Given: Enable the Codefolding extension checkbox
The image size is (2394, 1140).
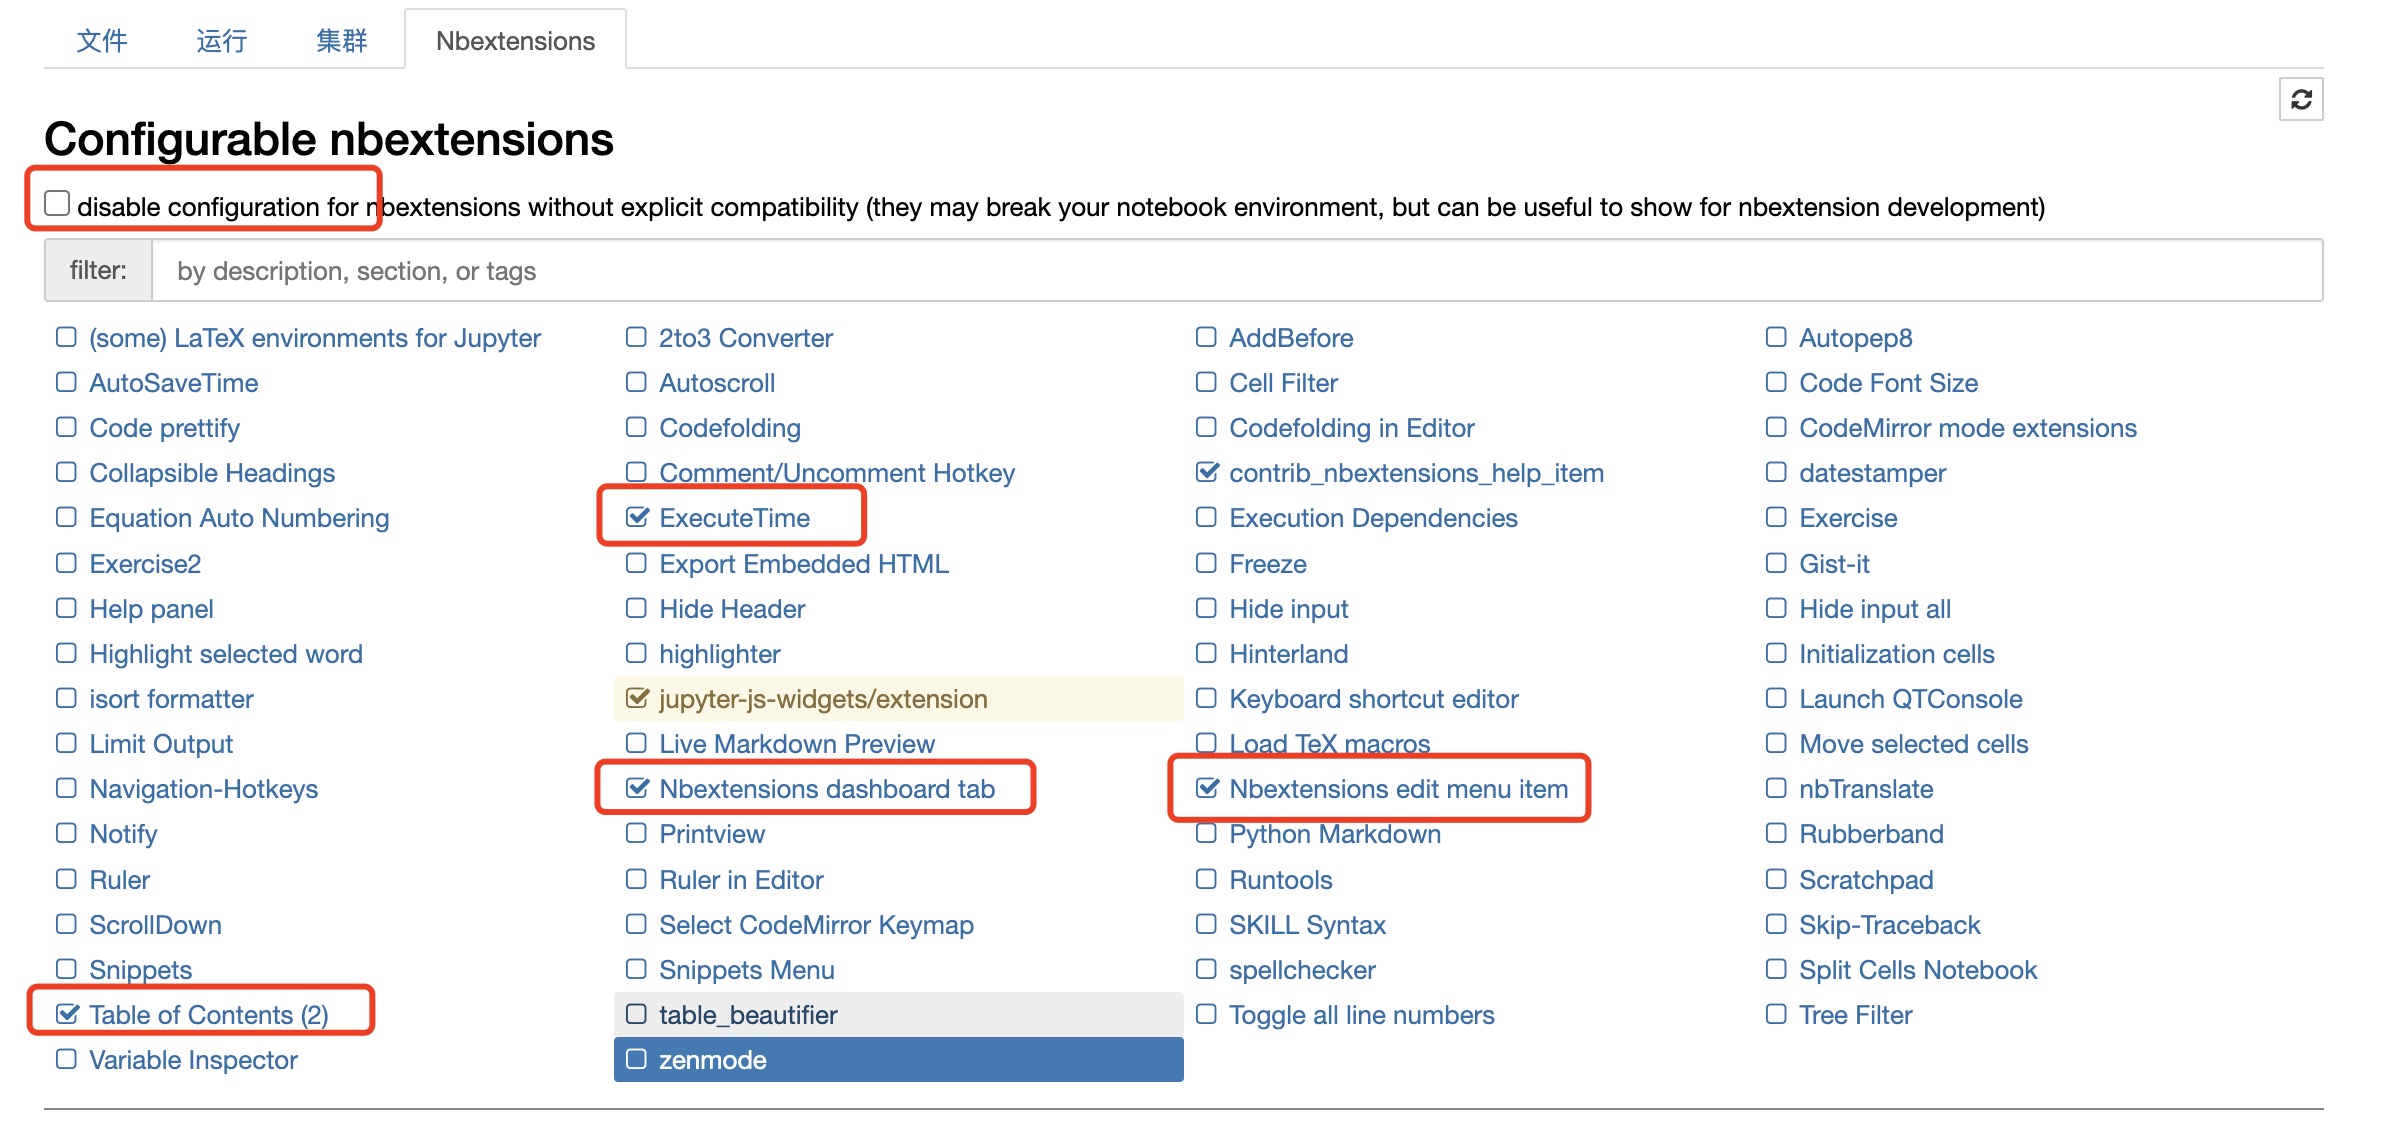Looking at the screenshot, I should click(x=636, y=427).
